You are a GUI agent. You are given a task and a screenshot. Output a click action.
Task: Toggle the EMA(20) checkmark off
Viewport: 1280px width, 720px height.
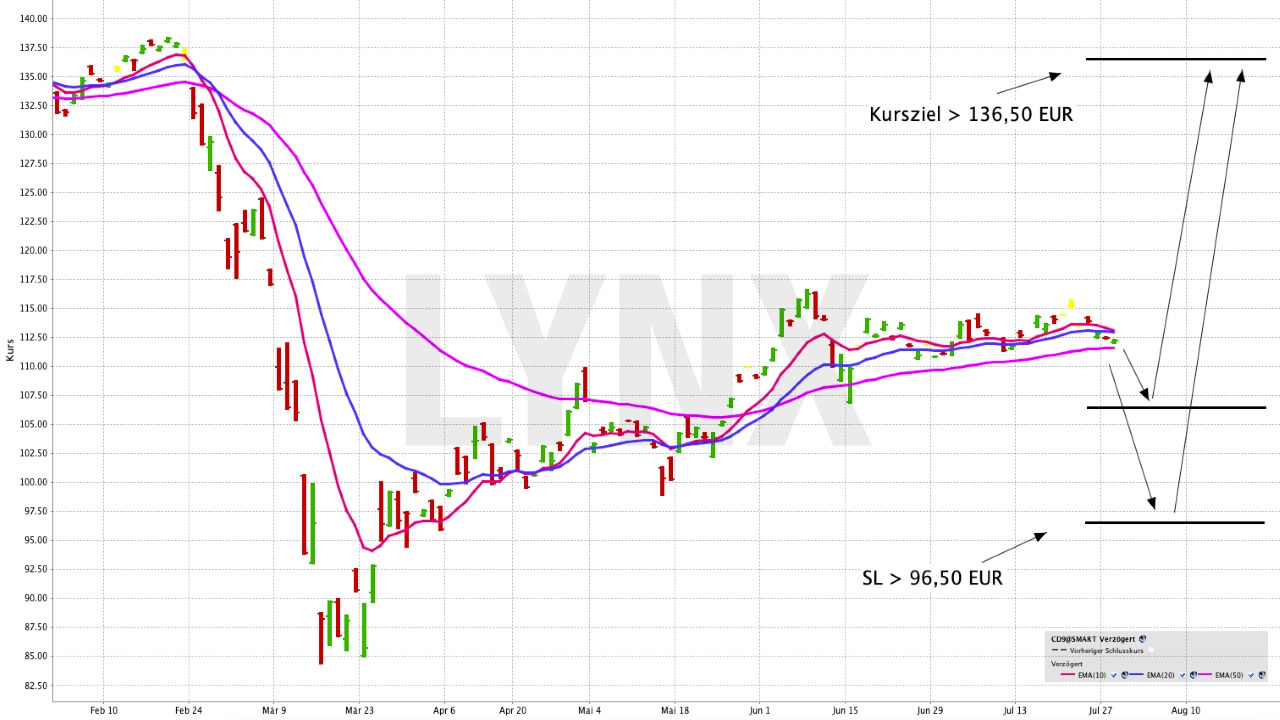click(x=1182, y=675)
